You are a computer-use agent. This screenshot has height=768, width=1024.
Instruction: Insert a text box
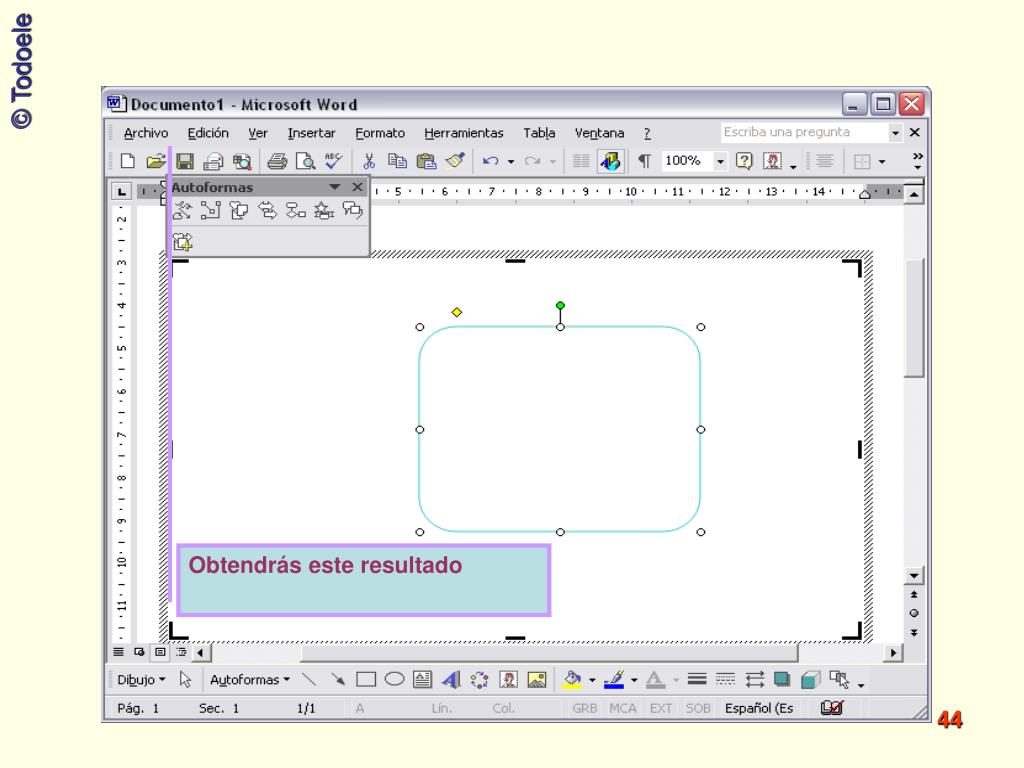(423, 680)
